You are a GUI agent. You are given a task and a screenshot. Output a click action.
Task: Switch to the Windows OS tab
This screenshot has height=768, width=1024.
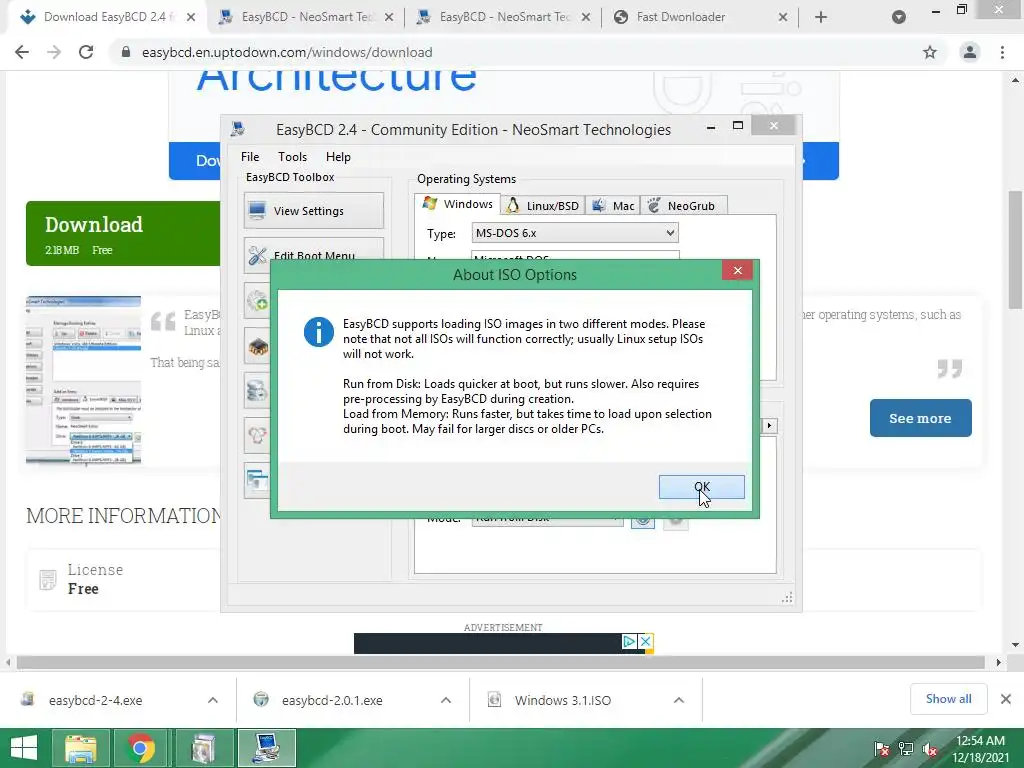point(458,204)
